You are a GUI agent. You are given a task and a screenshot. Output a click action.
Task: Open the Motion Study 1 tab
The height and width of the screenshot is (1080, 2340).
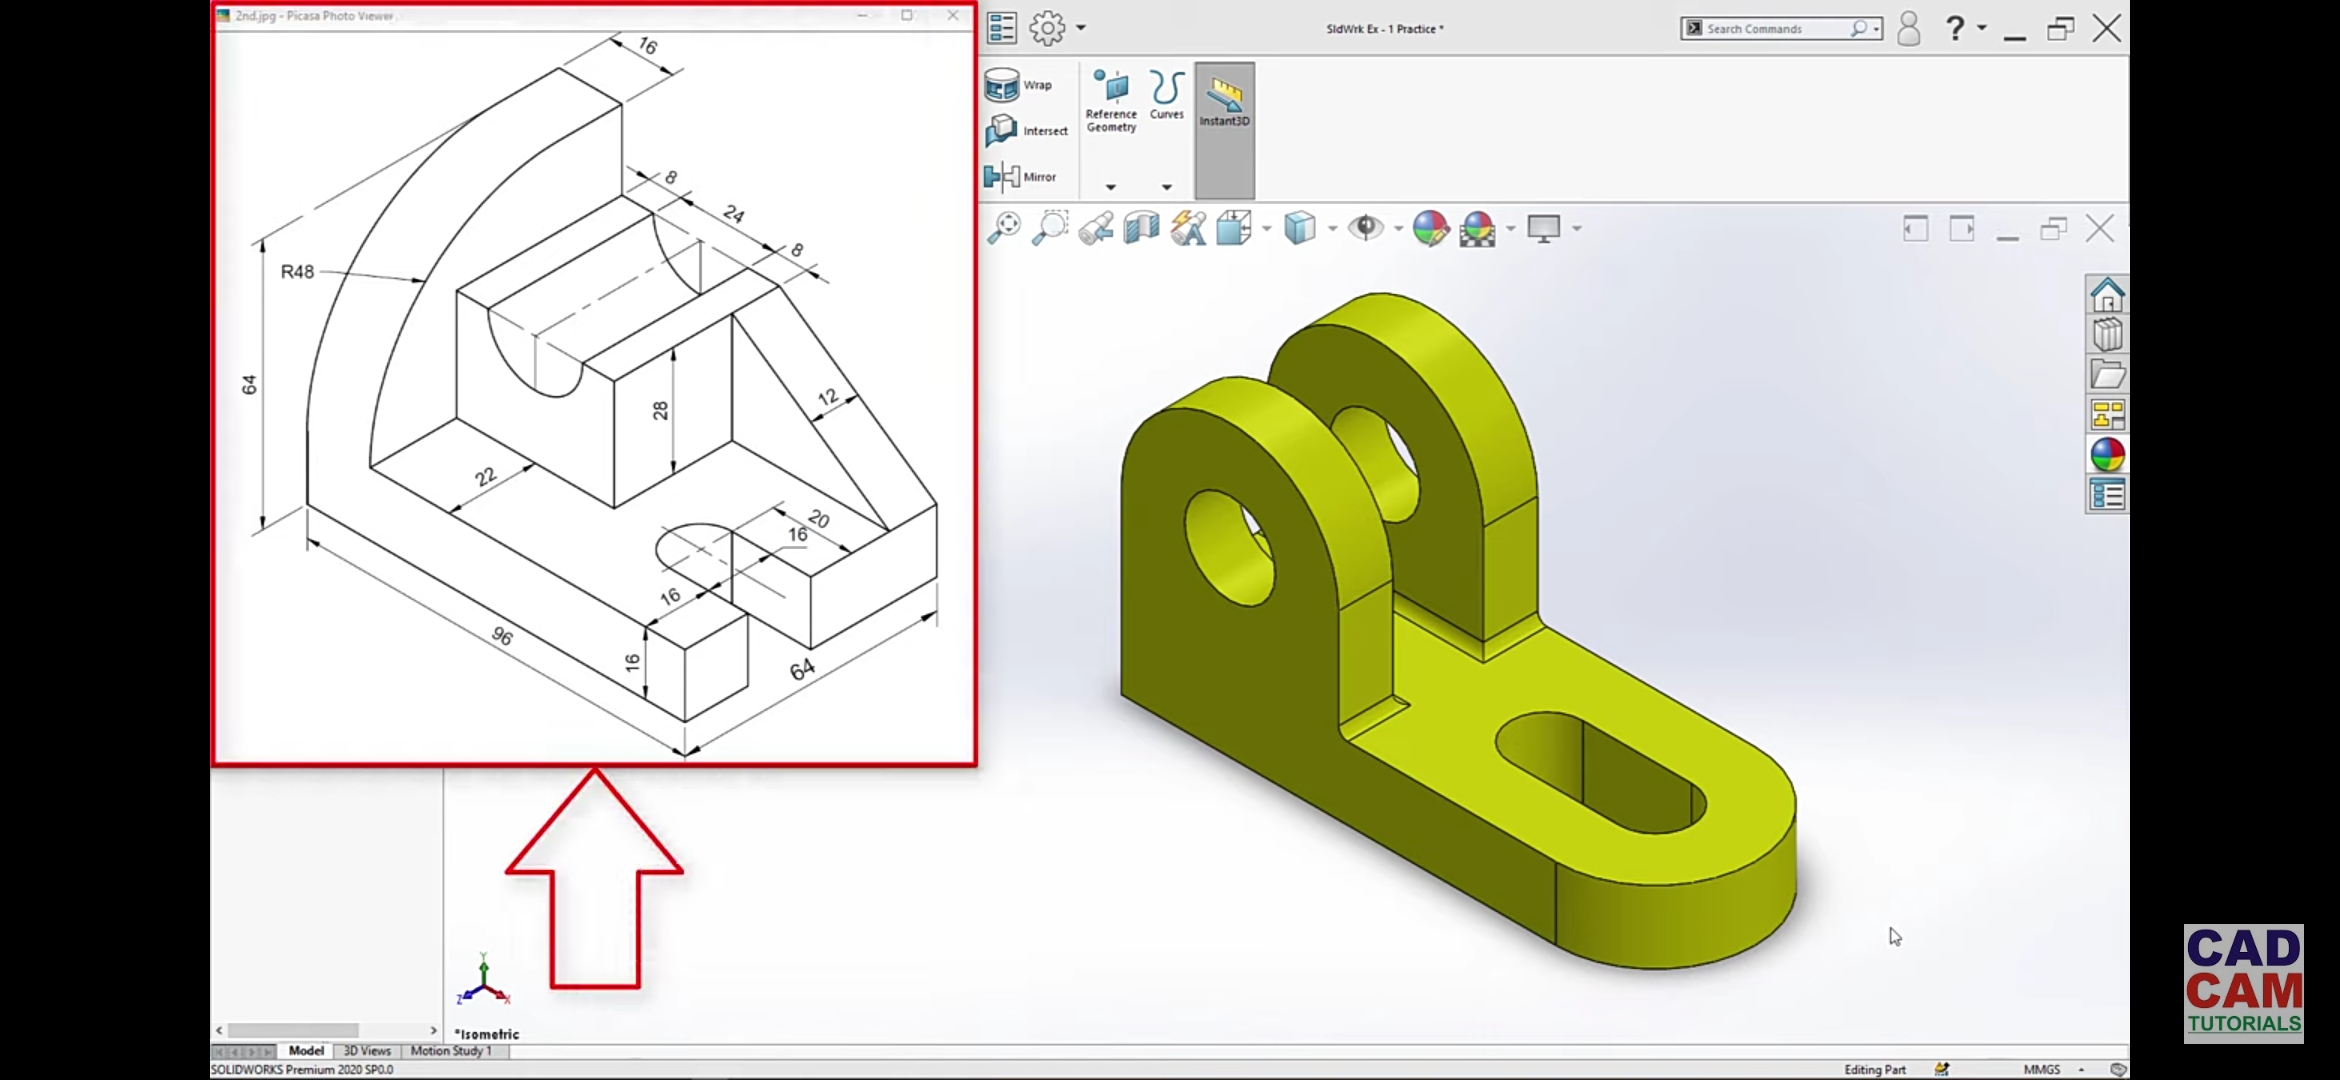451,1051
